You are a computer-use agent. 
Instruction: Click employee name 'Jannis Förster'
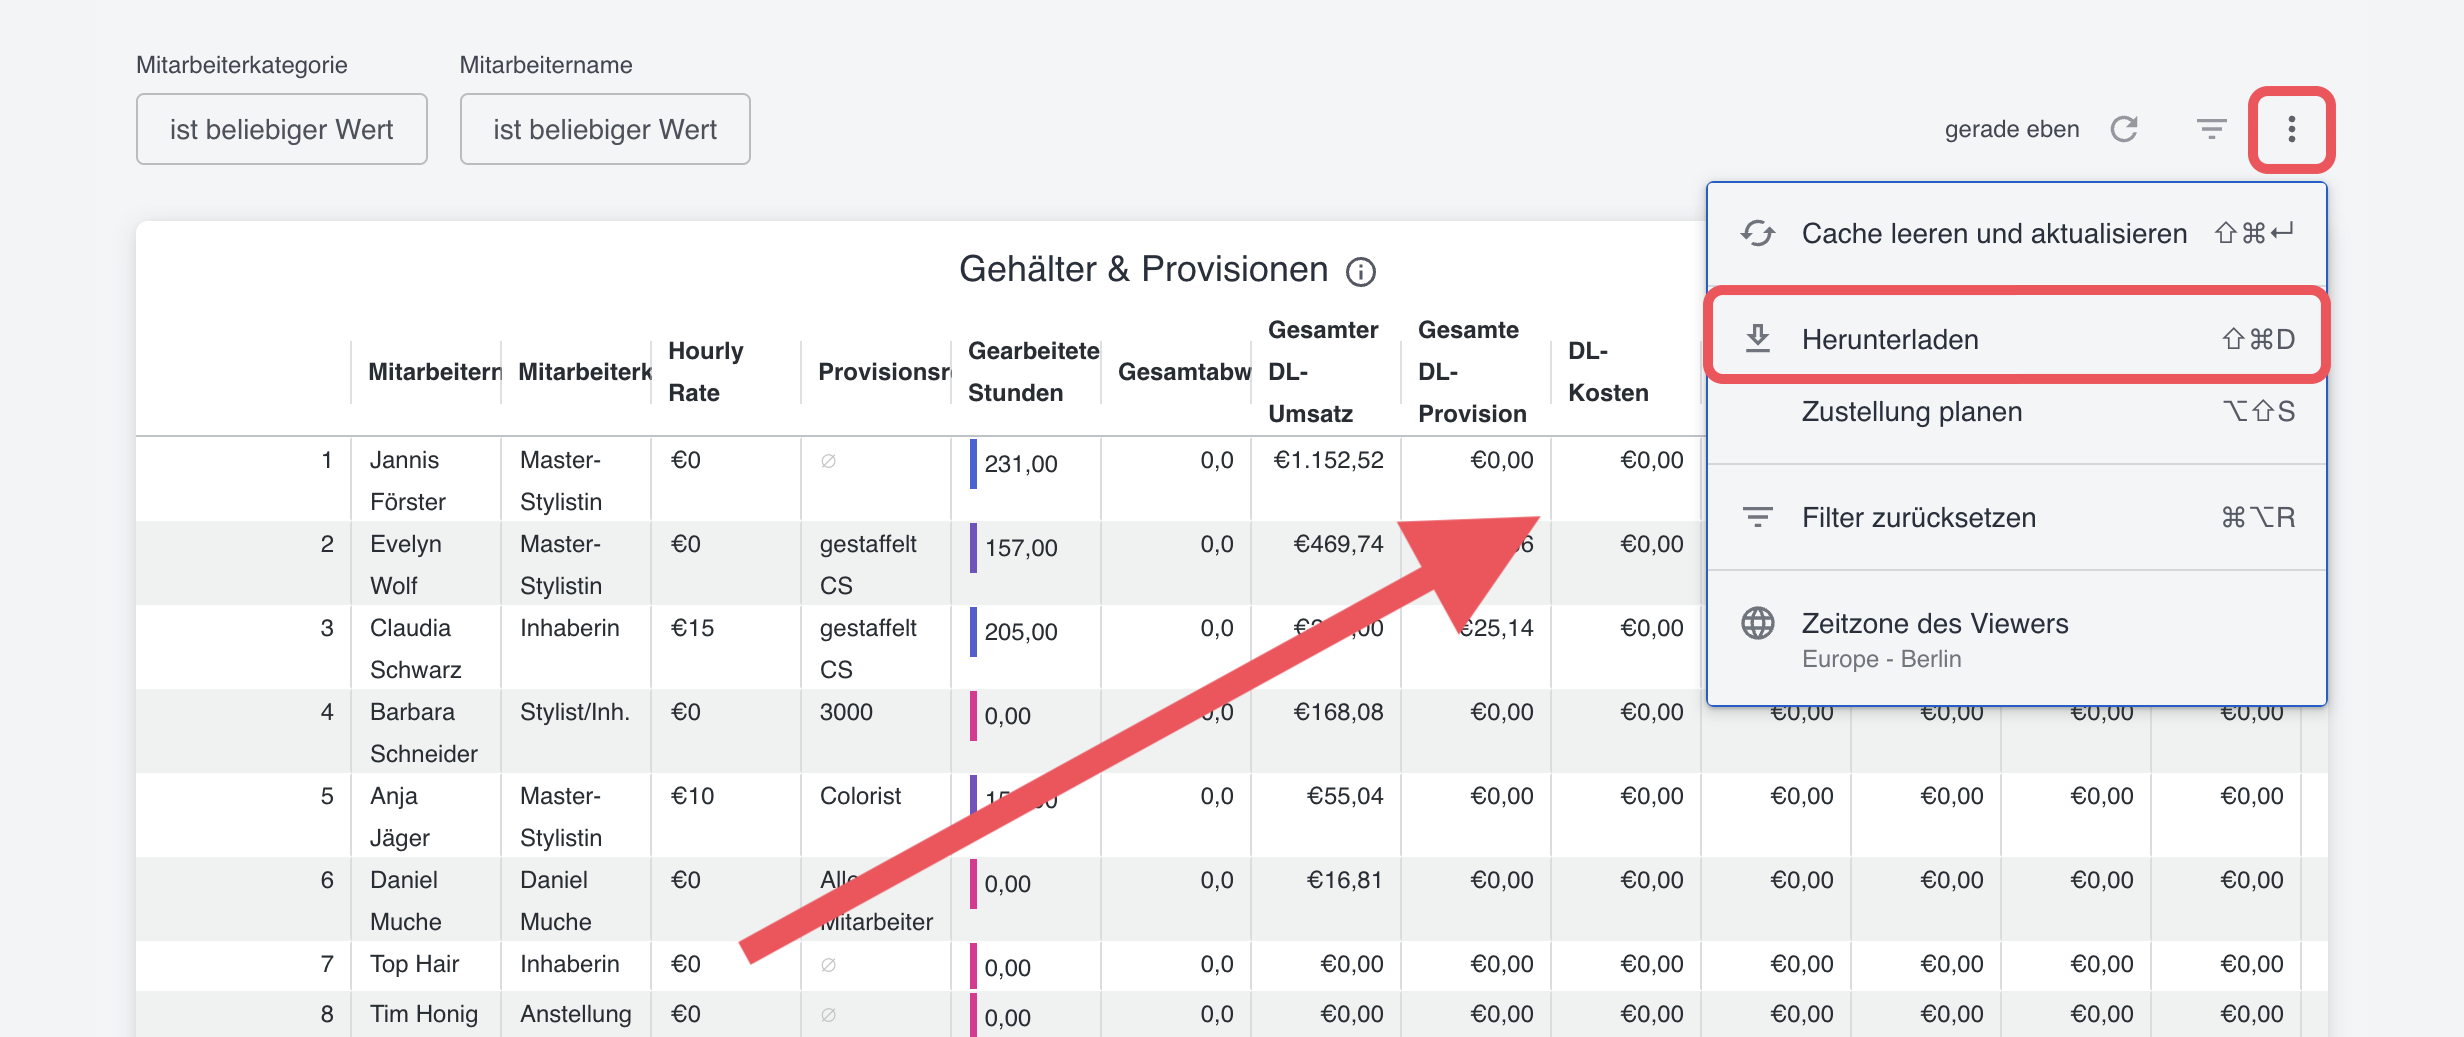408,481
